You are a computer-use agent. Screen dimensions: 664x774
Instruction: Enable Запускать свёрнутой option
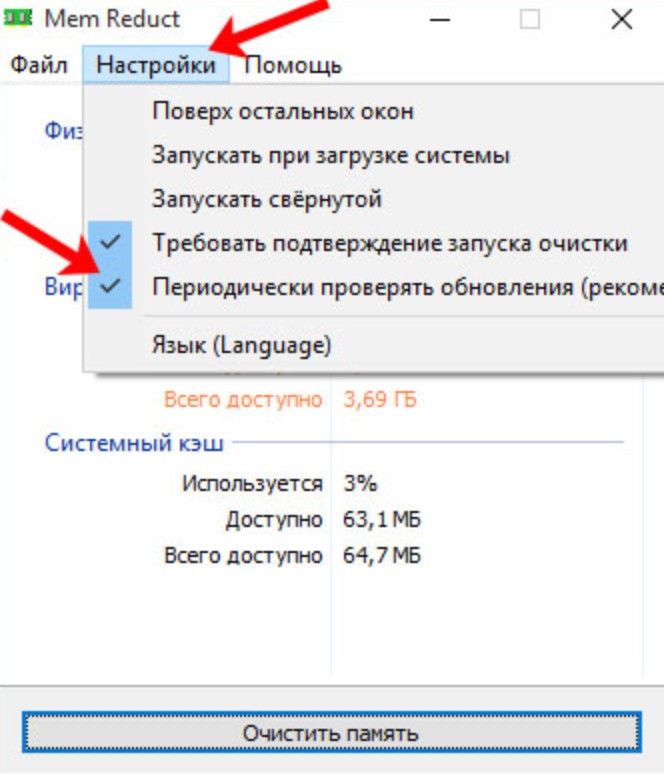375,199
